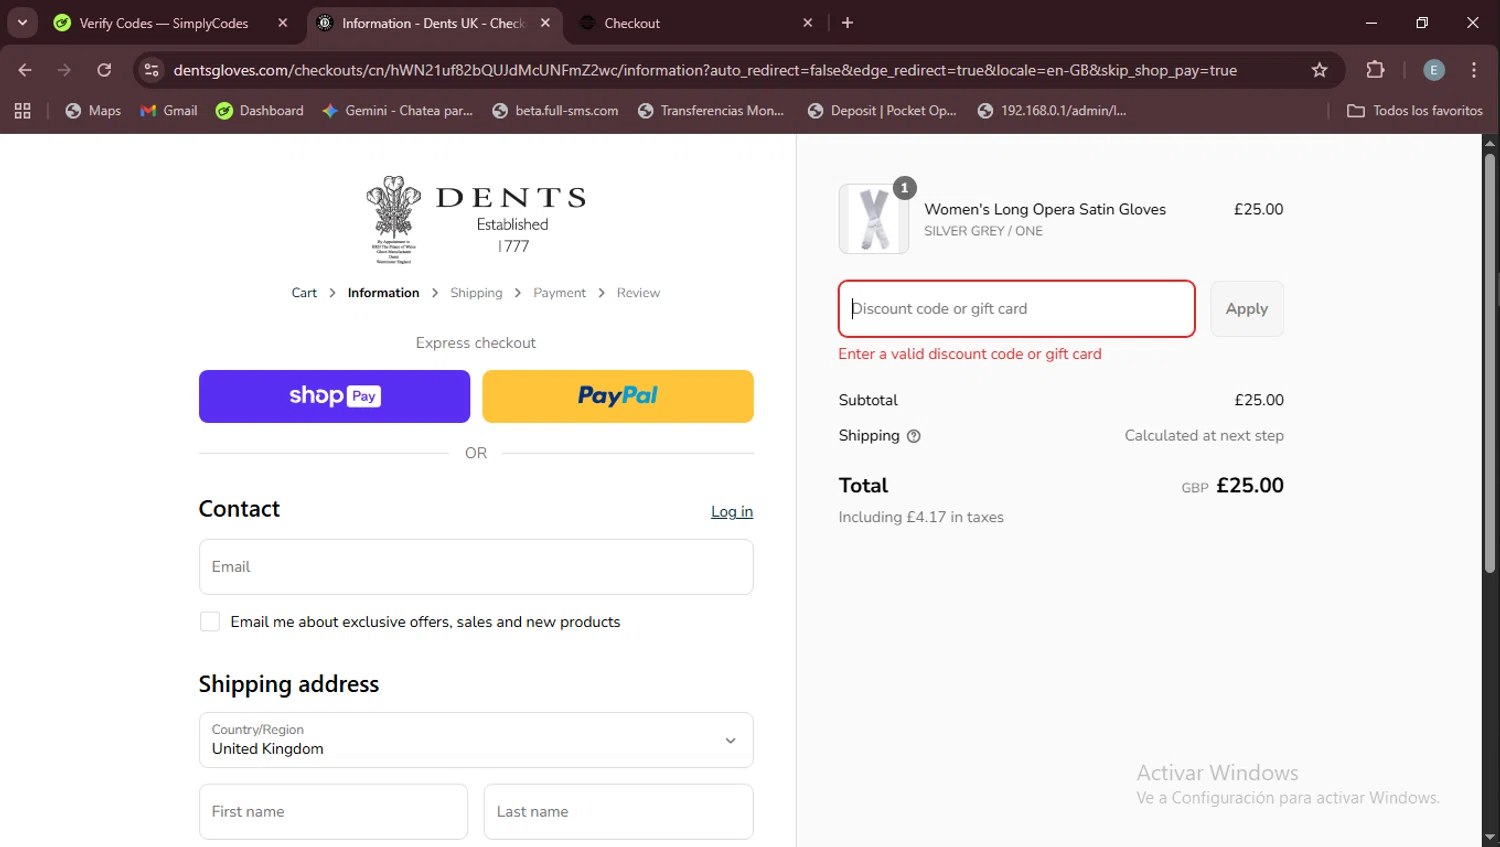Click the satin gloves product thumbnail
This screenshot has height=847, width=1500.
pos(874,219)
